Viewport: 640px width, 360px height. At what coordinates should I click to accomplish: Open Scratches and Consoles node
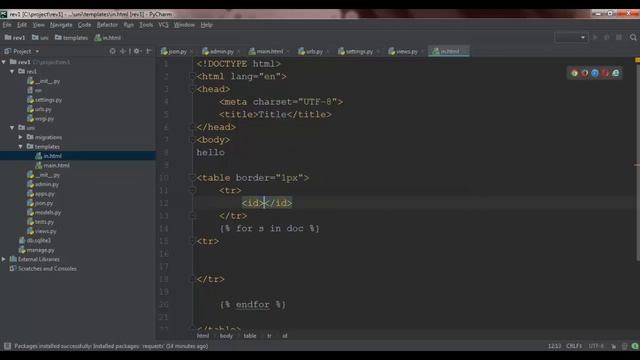pyautogui.click(x=43, y=269)
